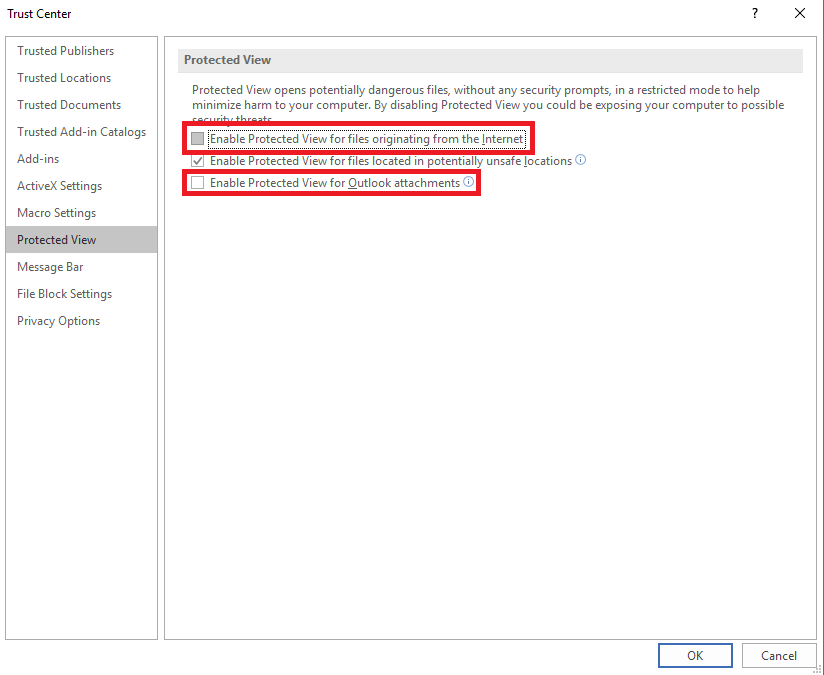
Task: Enable Protected View for Outlook attachments
Action: (x=198, y=183)
